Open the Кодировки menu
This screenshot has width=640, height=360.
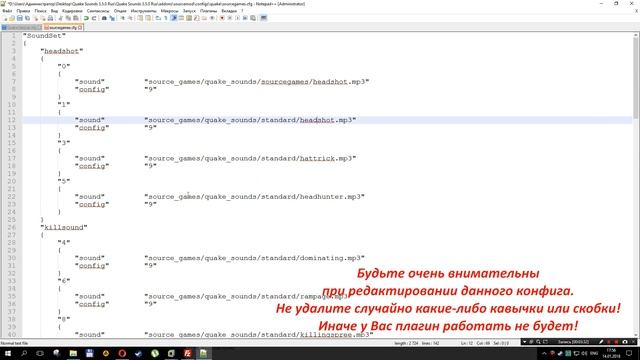point(72,11)
